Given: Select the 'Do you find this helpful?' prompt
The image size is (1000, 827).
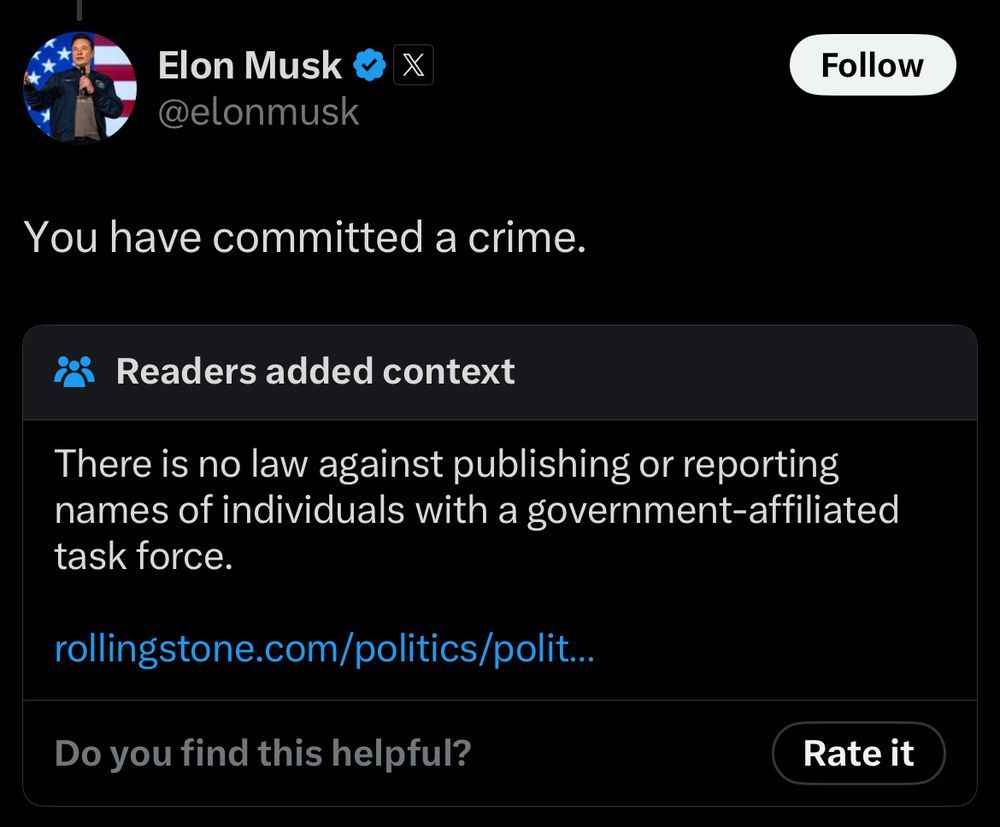Looking at the screenshot, I should tap(263, 753).
